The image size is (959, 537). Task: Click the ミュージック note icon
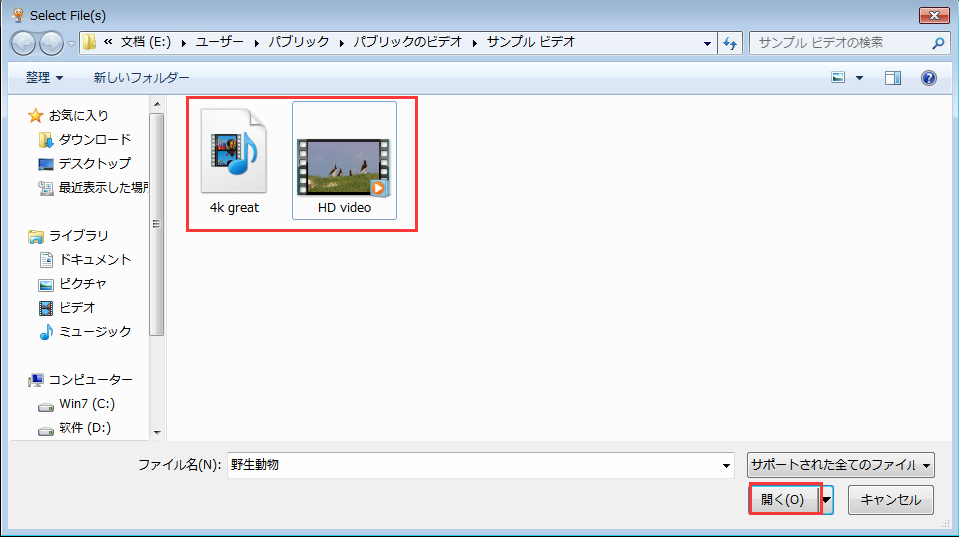click(x=46, y=332)
